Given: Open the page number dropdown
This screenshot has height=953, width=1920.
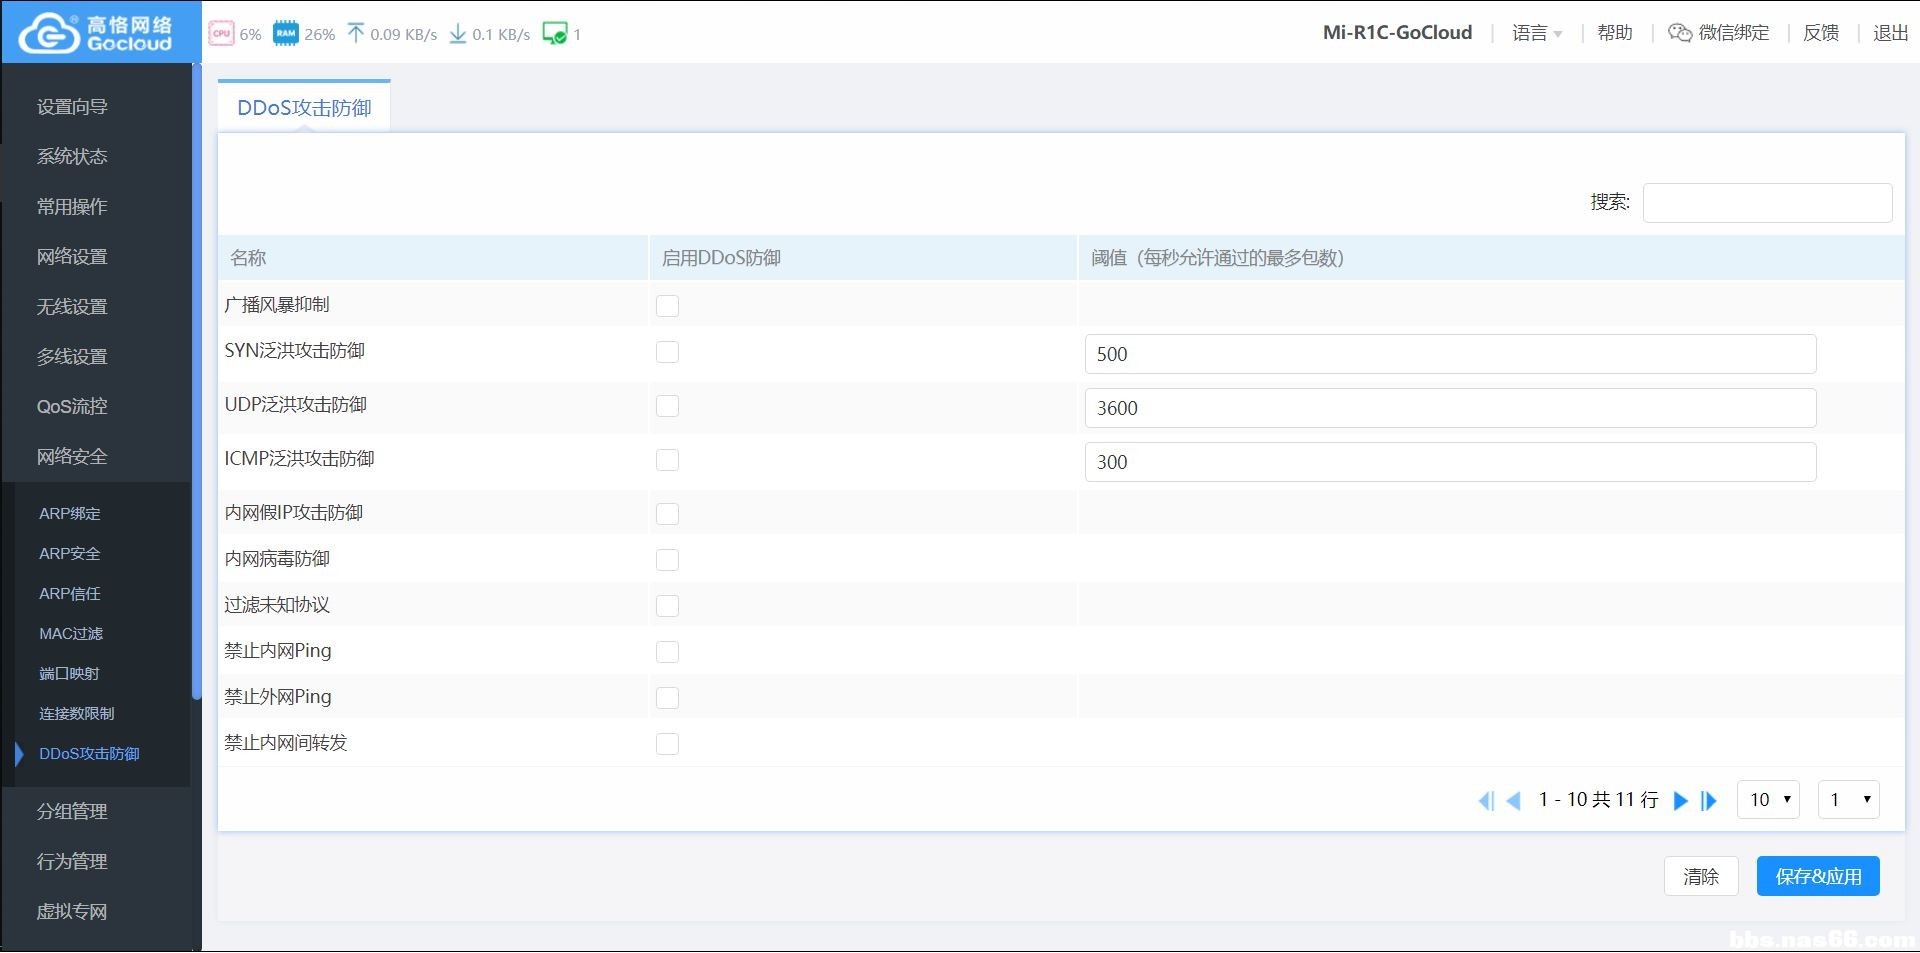Looking at the screenshot, I should (1848, 800).
